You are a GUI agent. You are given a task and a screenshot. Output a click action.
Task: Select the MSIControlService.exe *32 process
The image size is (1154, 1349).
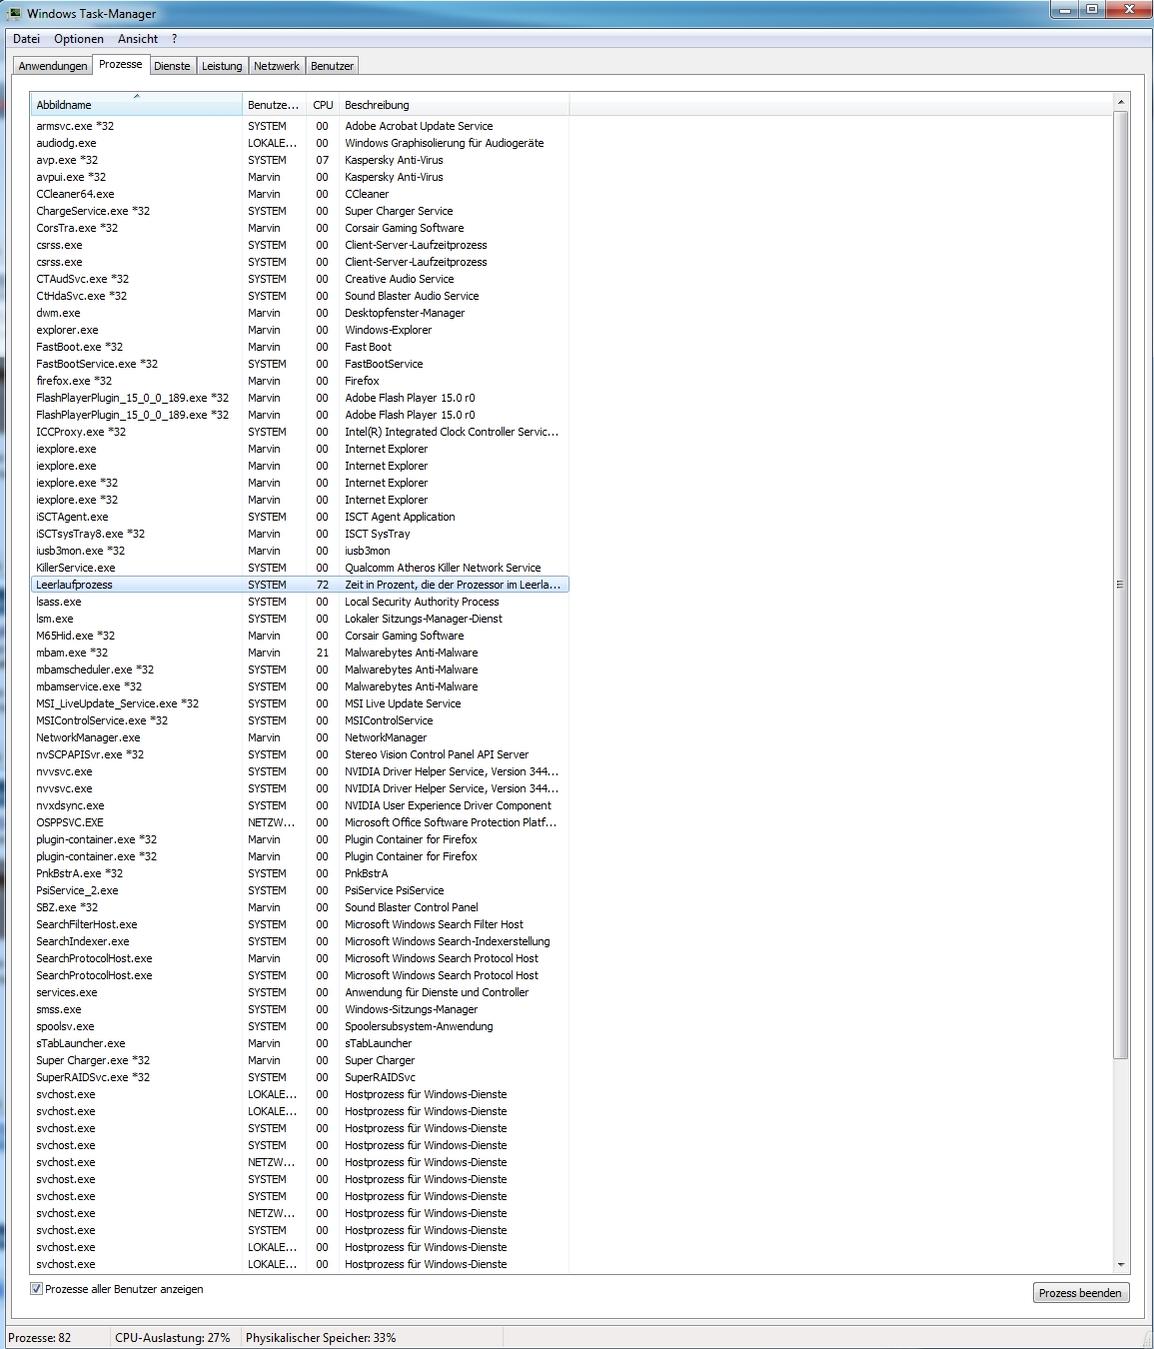[300, 721]
